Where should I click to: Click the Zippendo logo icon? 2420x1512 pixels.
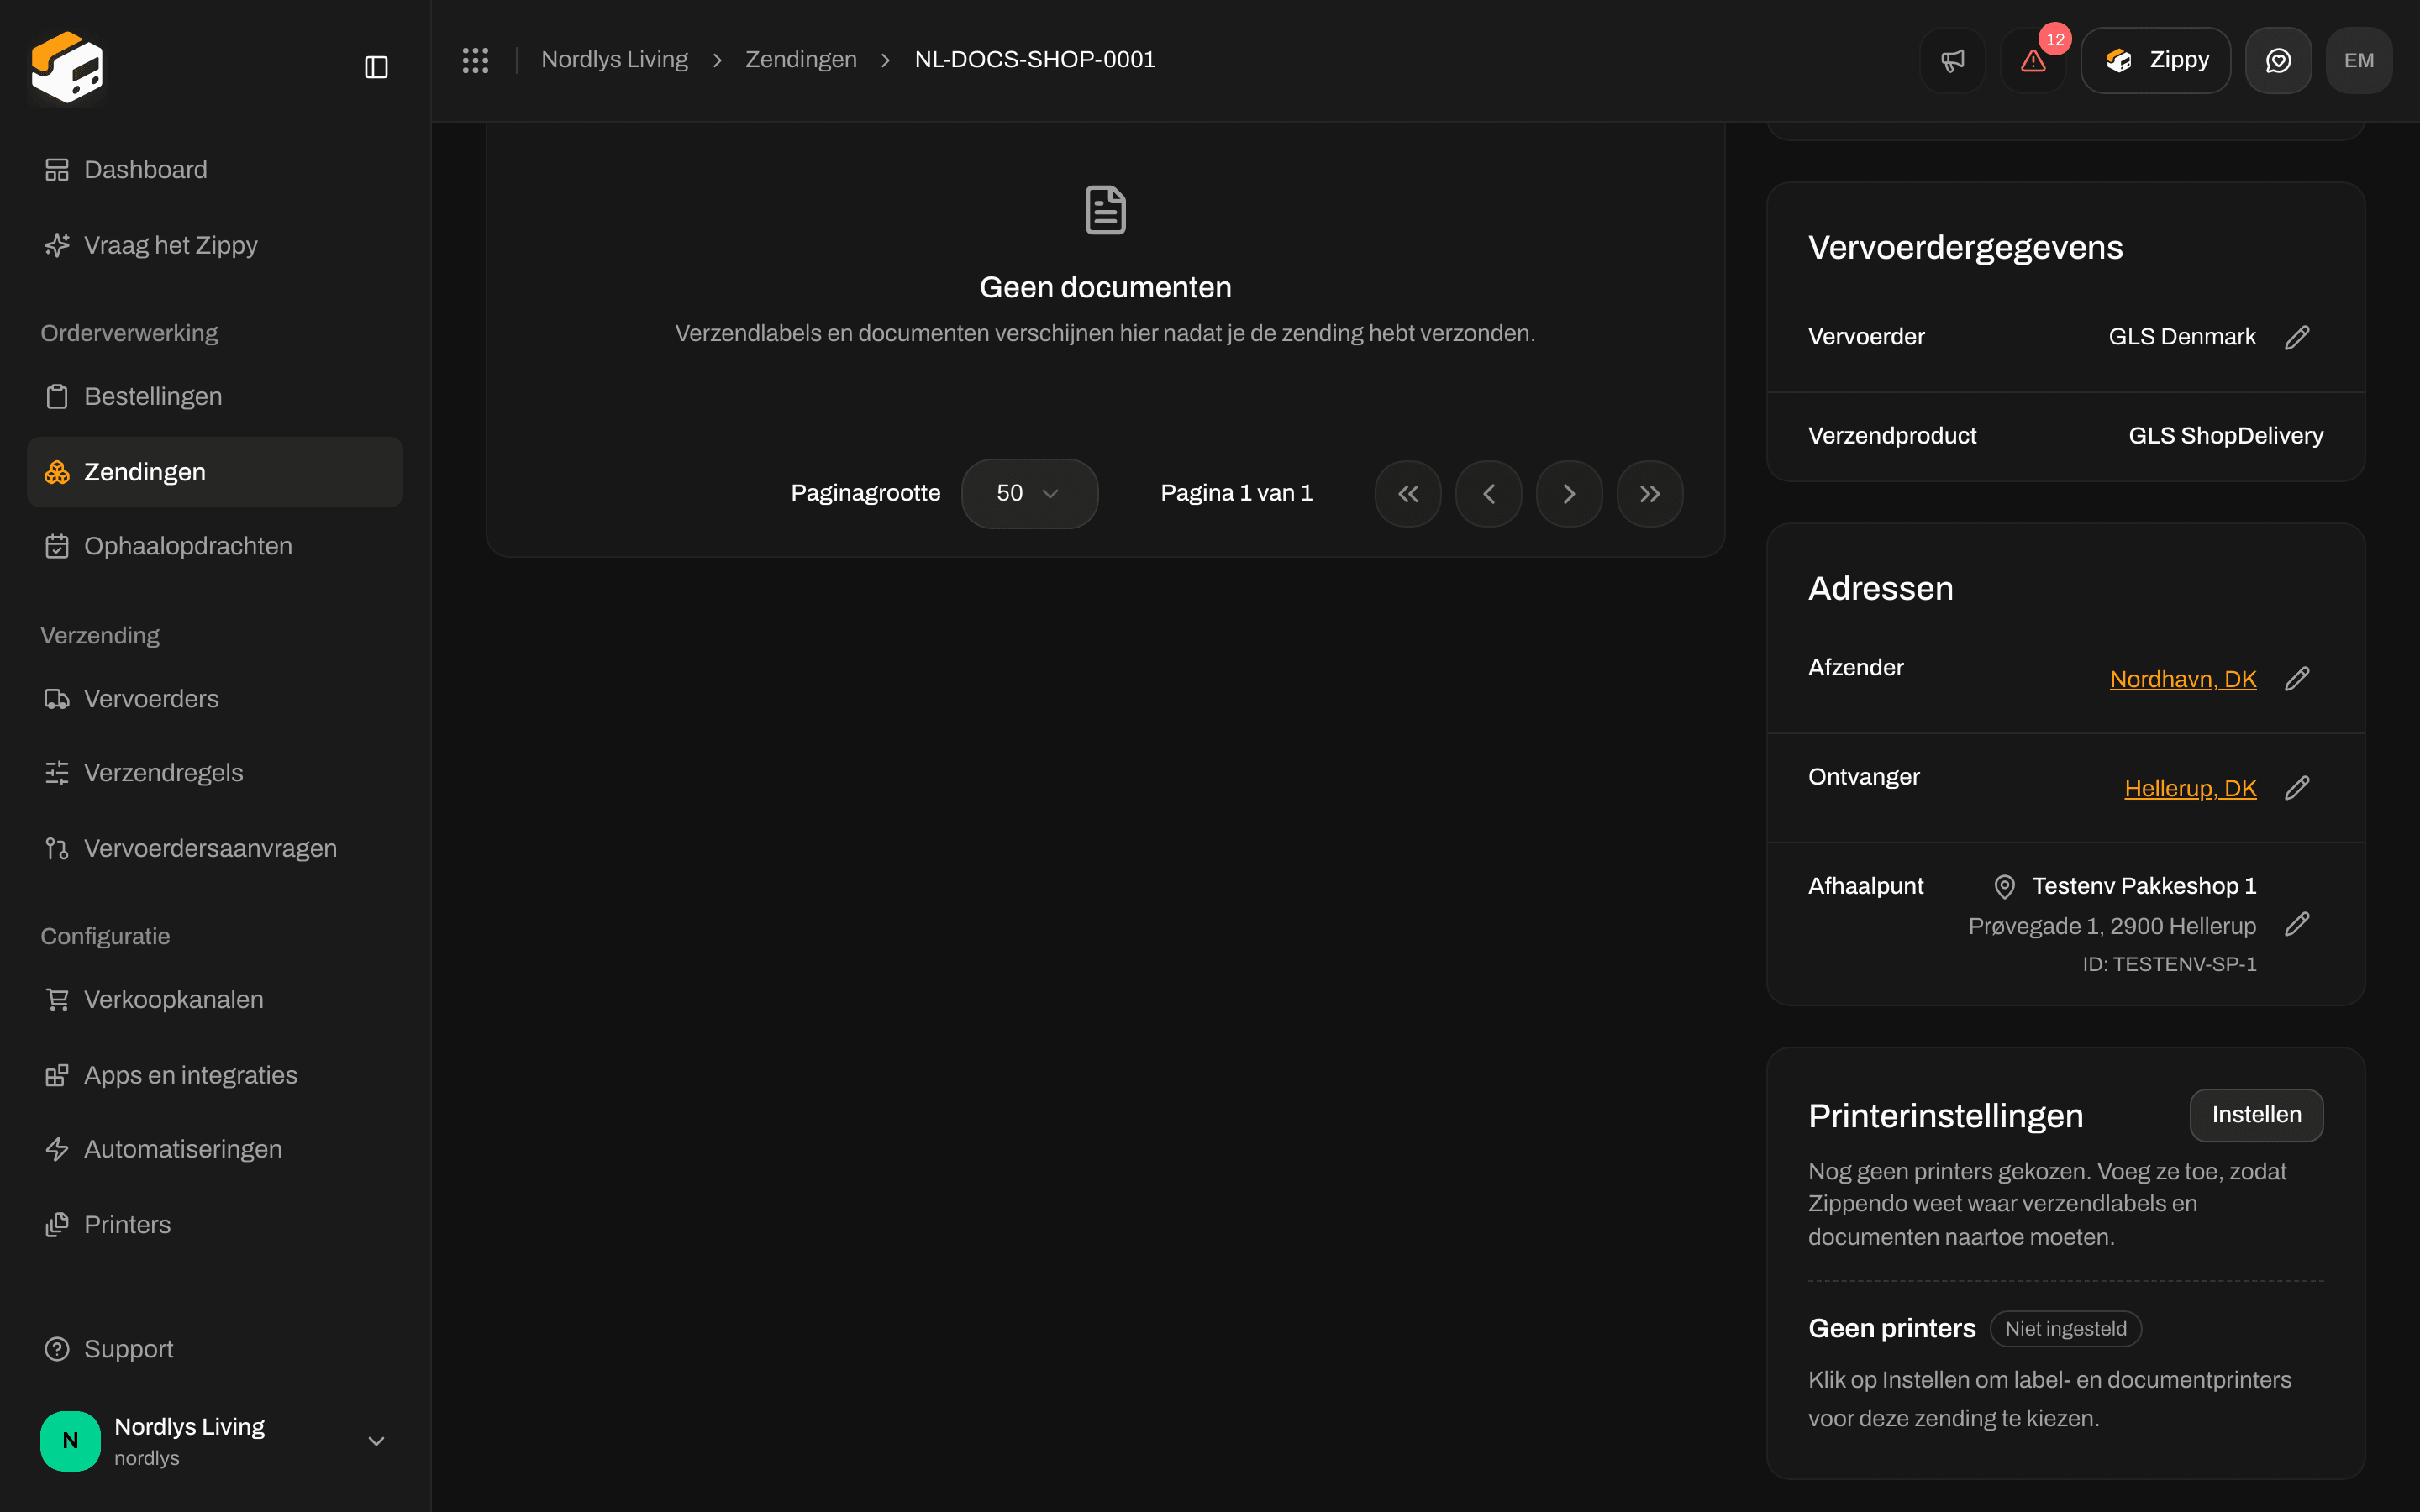coord(67,67)
